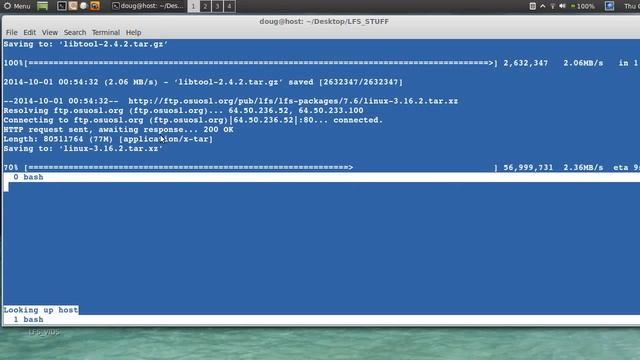Click the 'Connecting to ftp.osuosl.org' line
This screenshot has height=360, width=640.
pyautogui.click(x=193, y=120)
